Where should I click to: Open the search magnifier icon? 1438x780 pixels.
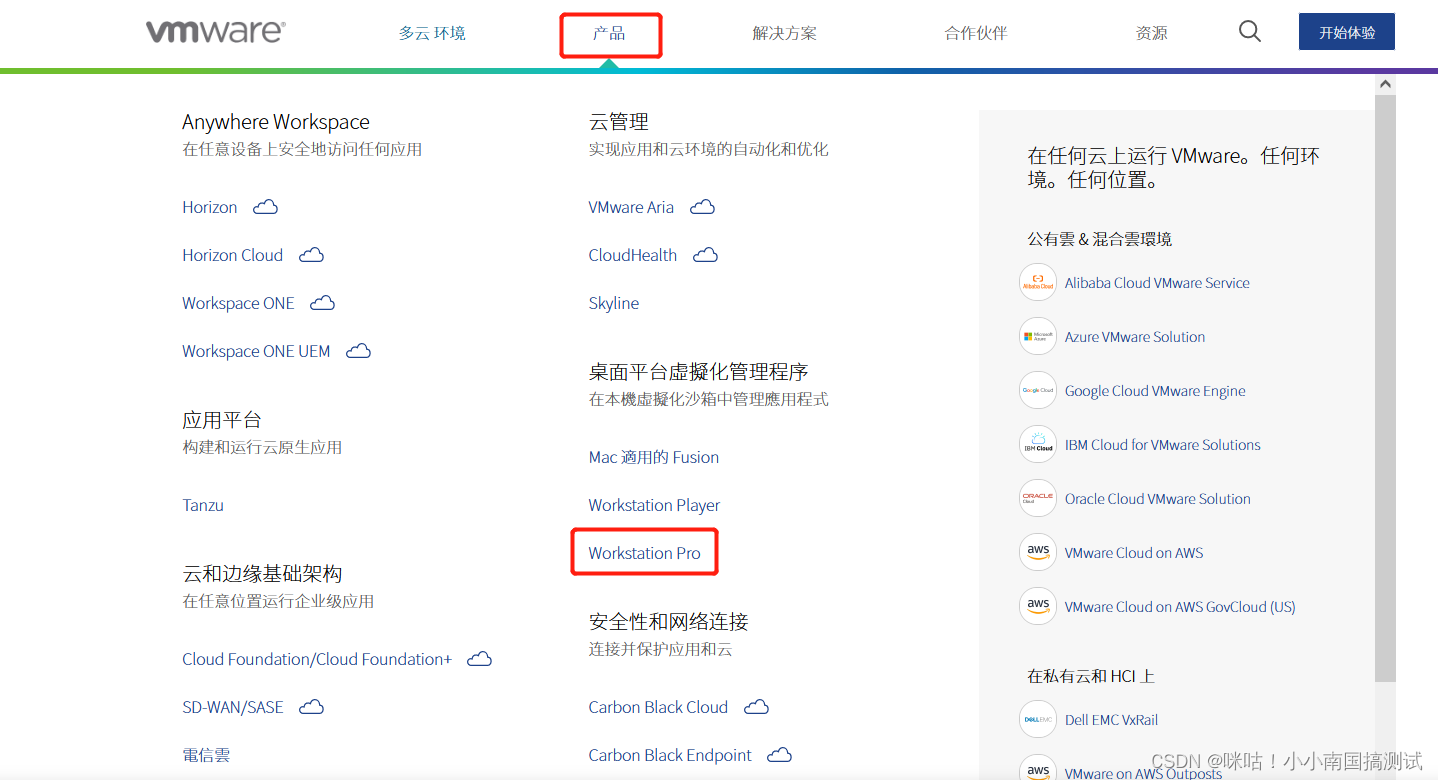(x=1249, y=31)
